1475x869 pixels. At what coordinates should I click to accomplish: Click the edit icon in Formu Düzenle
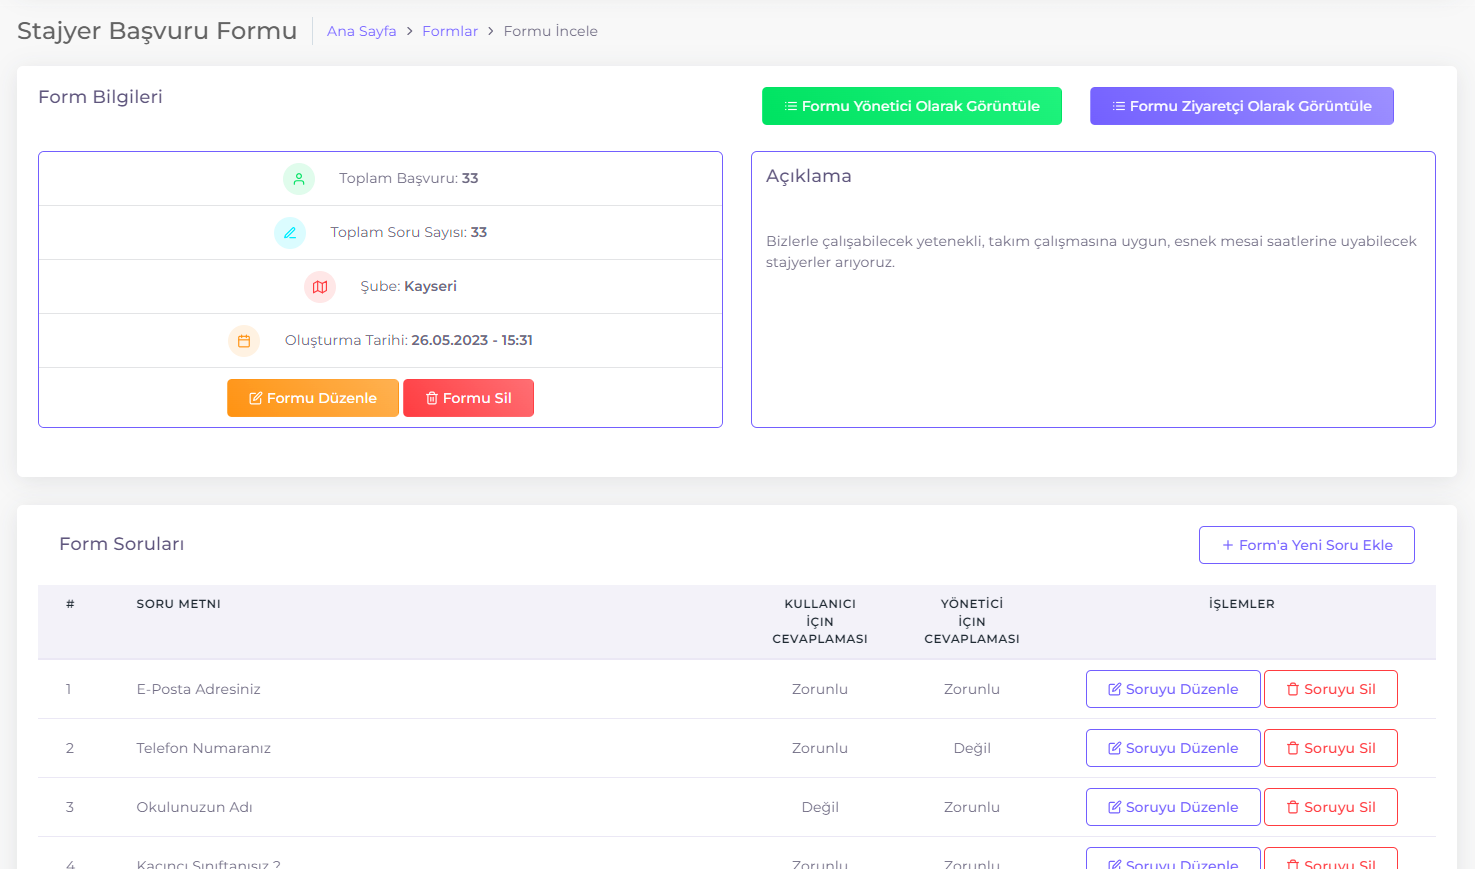point(256,398)
